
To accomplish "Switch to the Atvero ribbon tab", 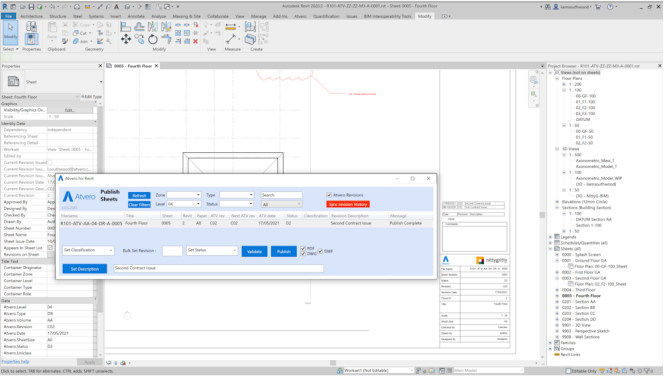I will (x=300, y=16).
